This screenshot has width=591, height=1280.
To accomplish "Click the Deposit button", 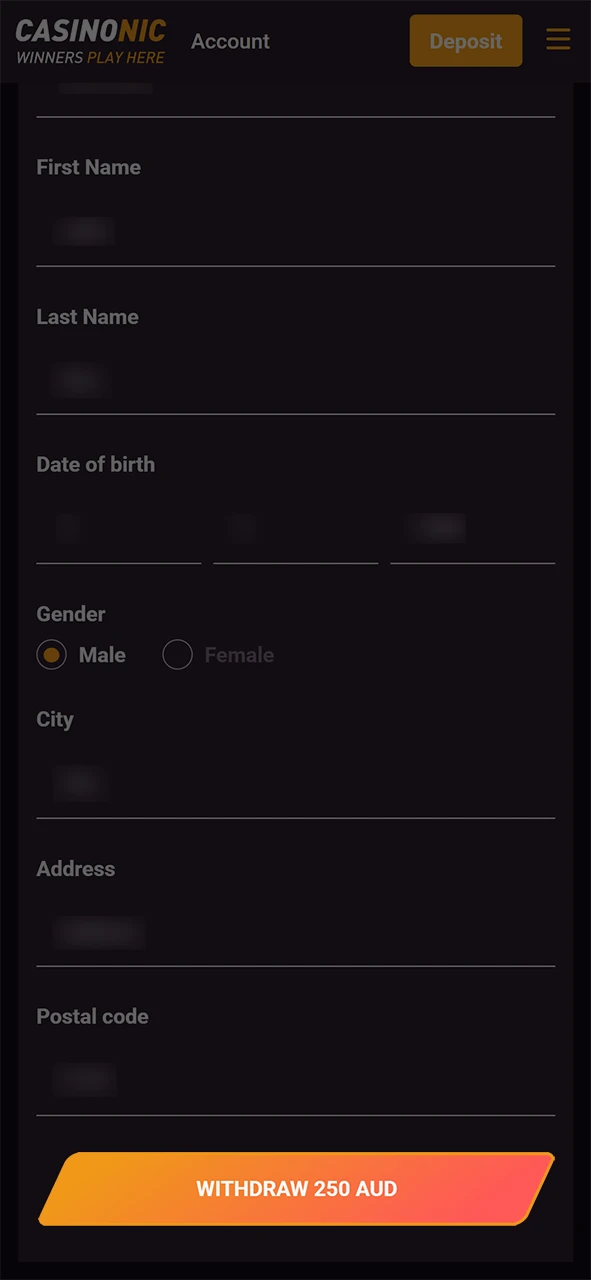I will (x=465, y=41).
